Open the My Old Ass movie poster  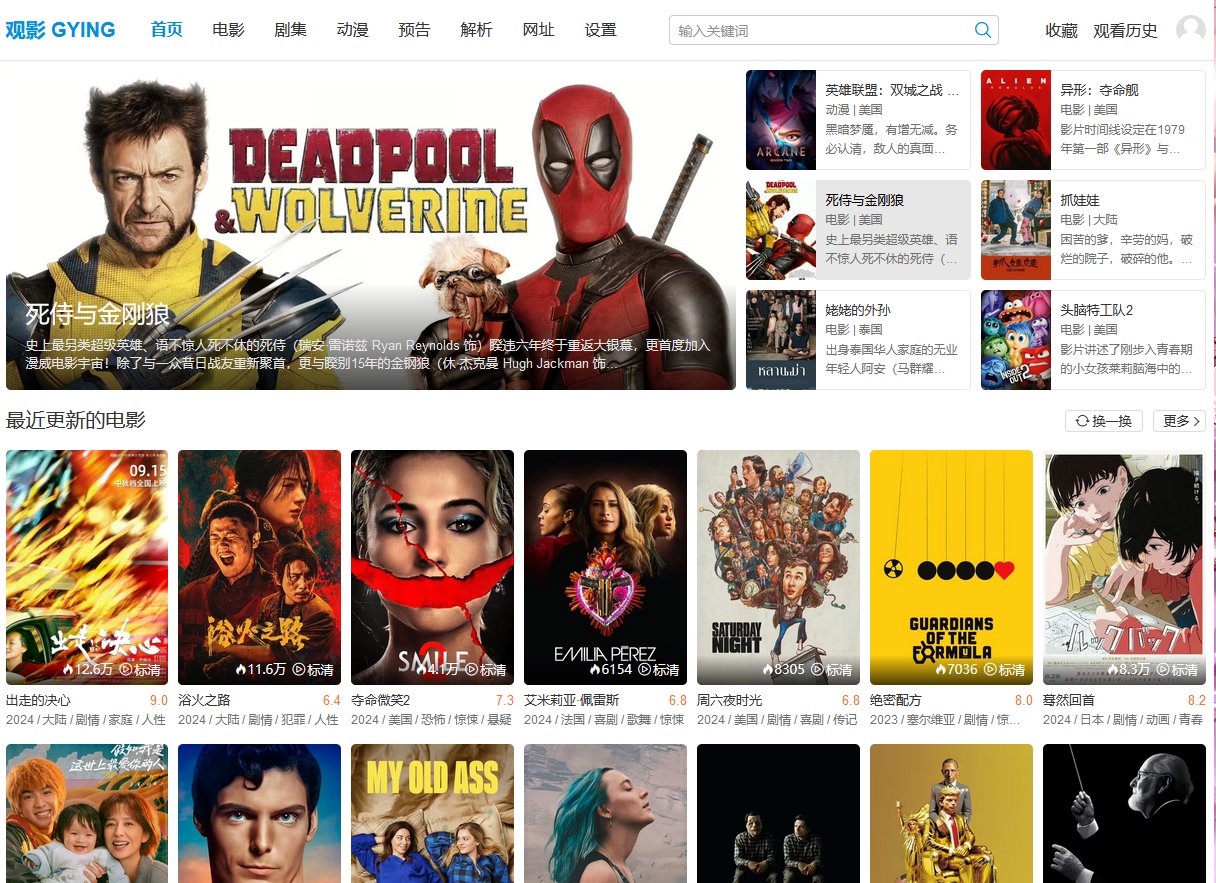(433, 813)
